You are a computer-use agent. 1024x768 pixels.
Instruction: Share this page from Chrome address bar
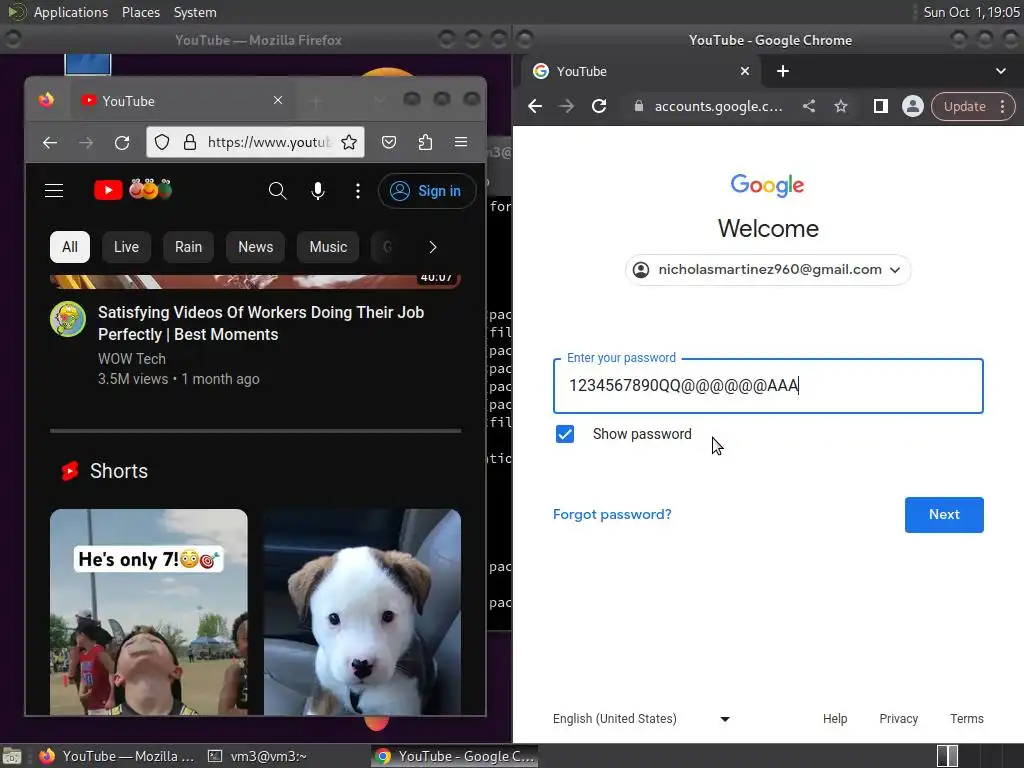click(809, 106)
